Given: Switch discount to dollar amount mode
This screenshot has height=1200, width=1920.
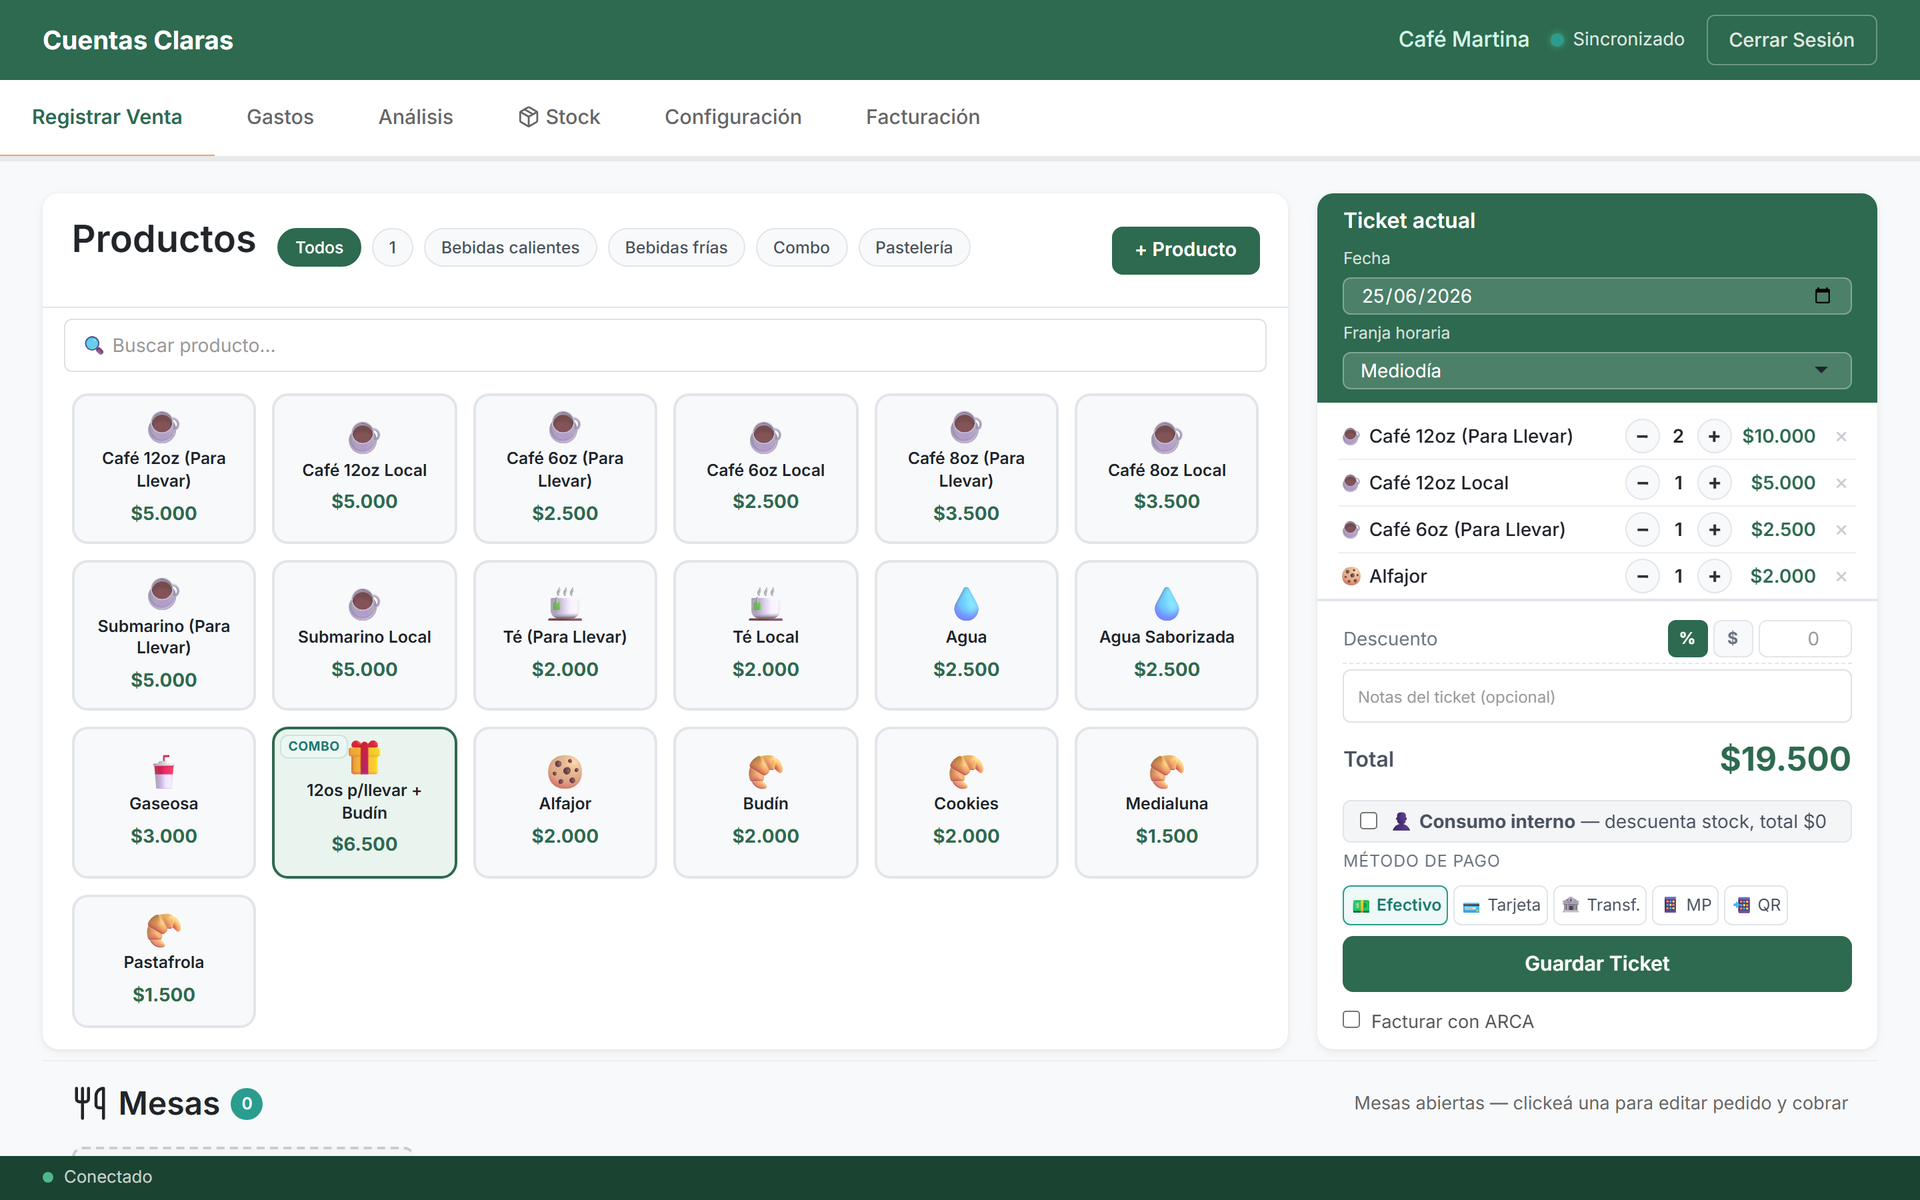Looking at the screenshot, I should pyautogui.click(x=1733, y=638).
